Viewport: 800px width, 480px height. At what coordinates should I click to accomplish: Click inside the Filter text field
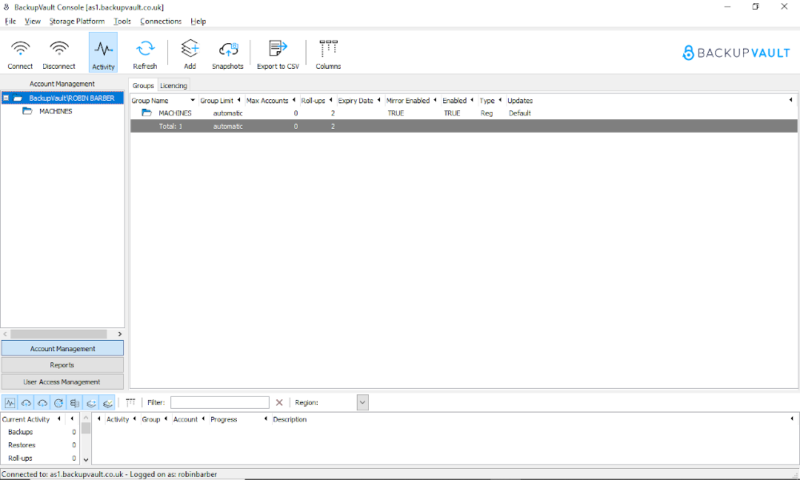219,402
